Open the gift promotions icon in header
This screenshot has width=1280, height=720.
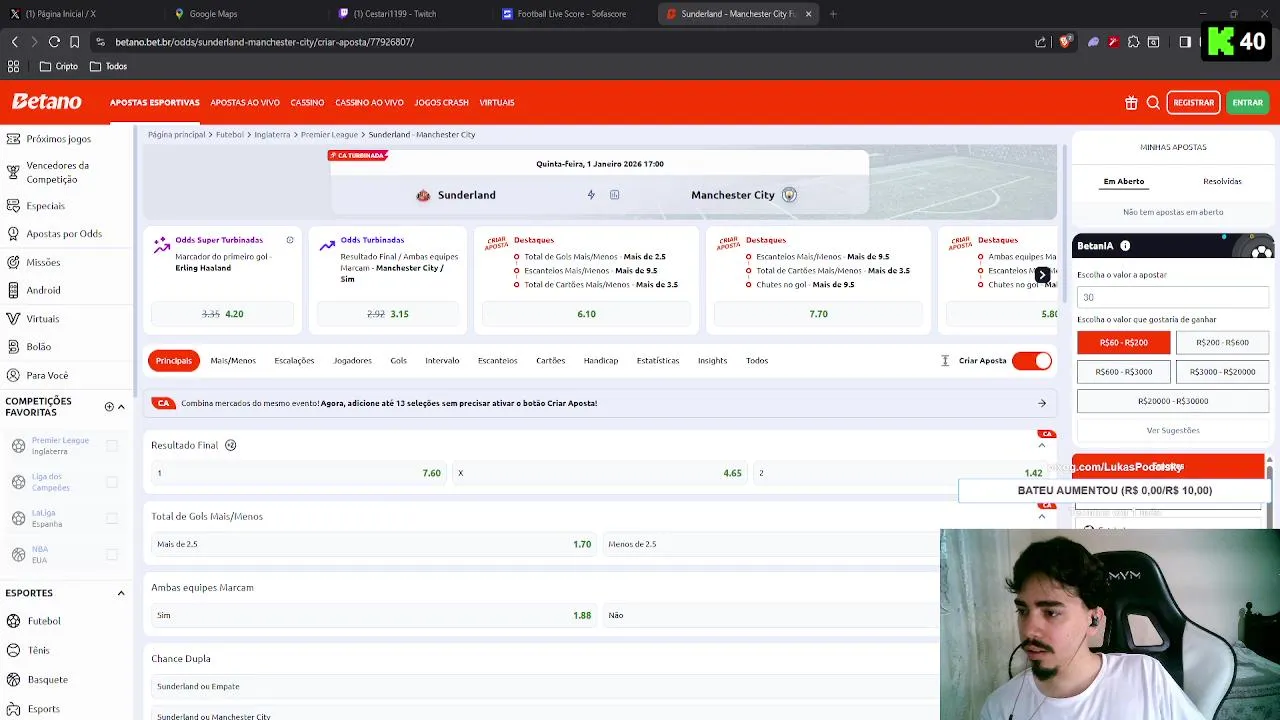(1131, 102)
